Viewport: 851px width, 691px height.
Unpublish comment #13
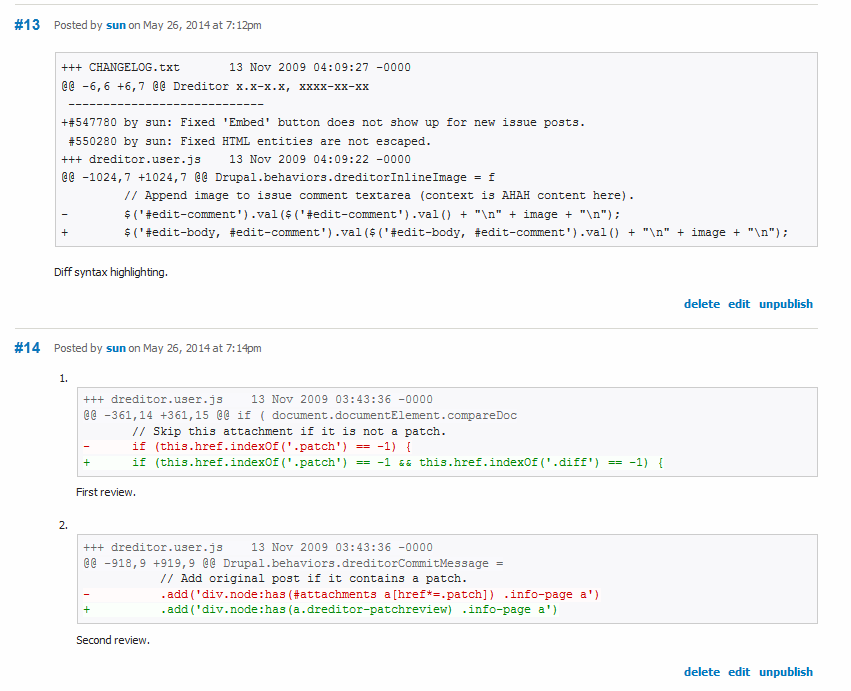click(x=786, y=304)
